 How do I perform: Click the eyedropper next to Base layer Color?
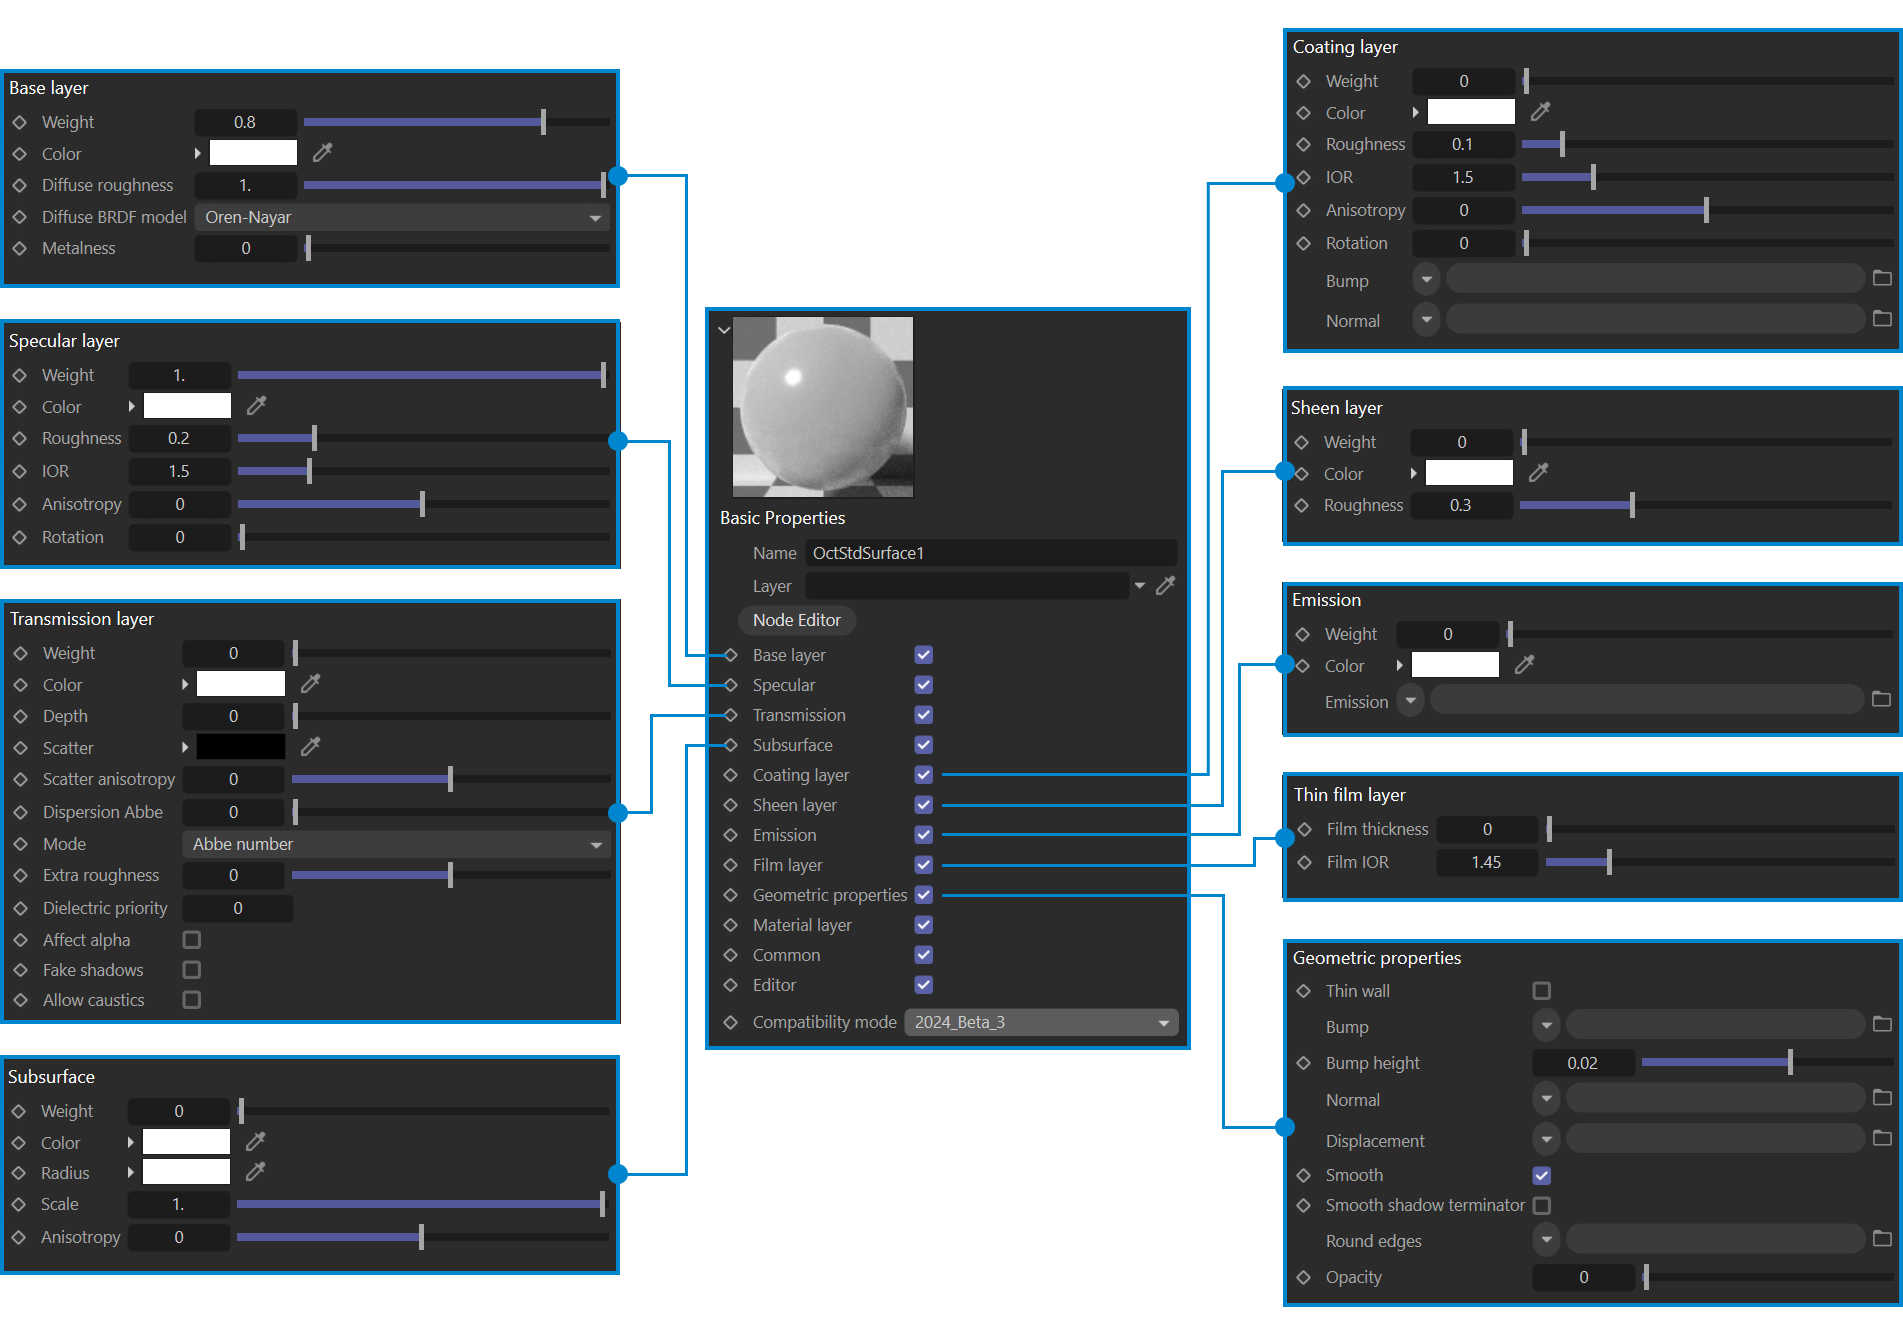(x=322, y=153)
